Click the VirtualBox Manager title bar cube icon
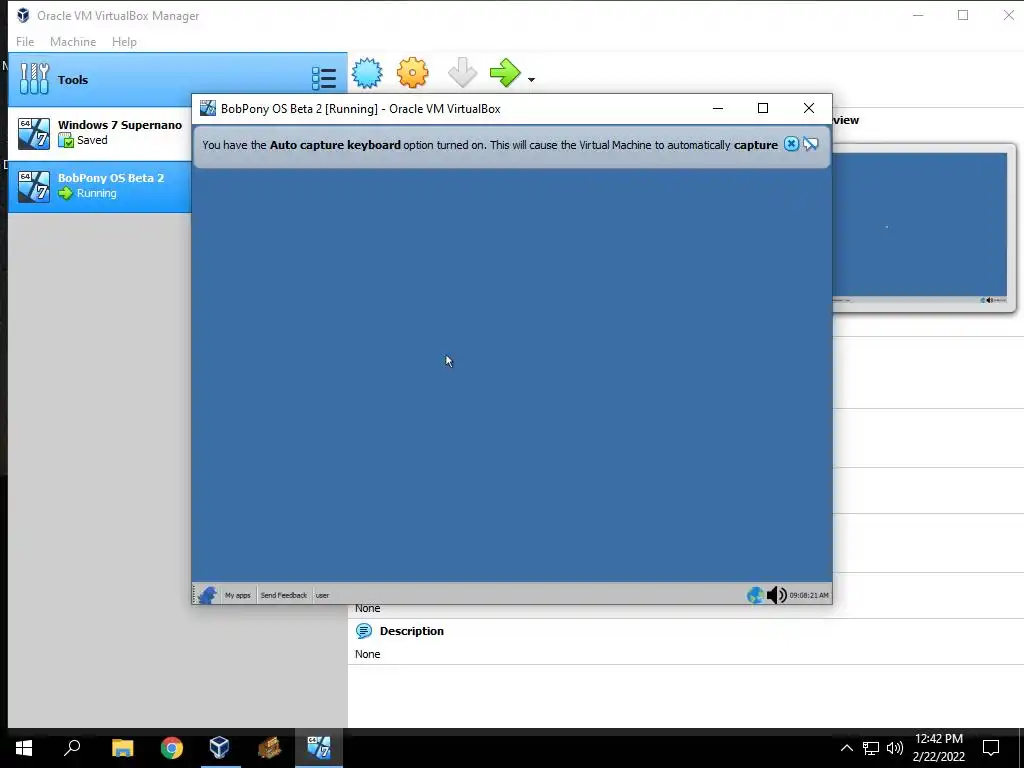1024x768 pixels. click(24, 15)
